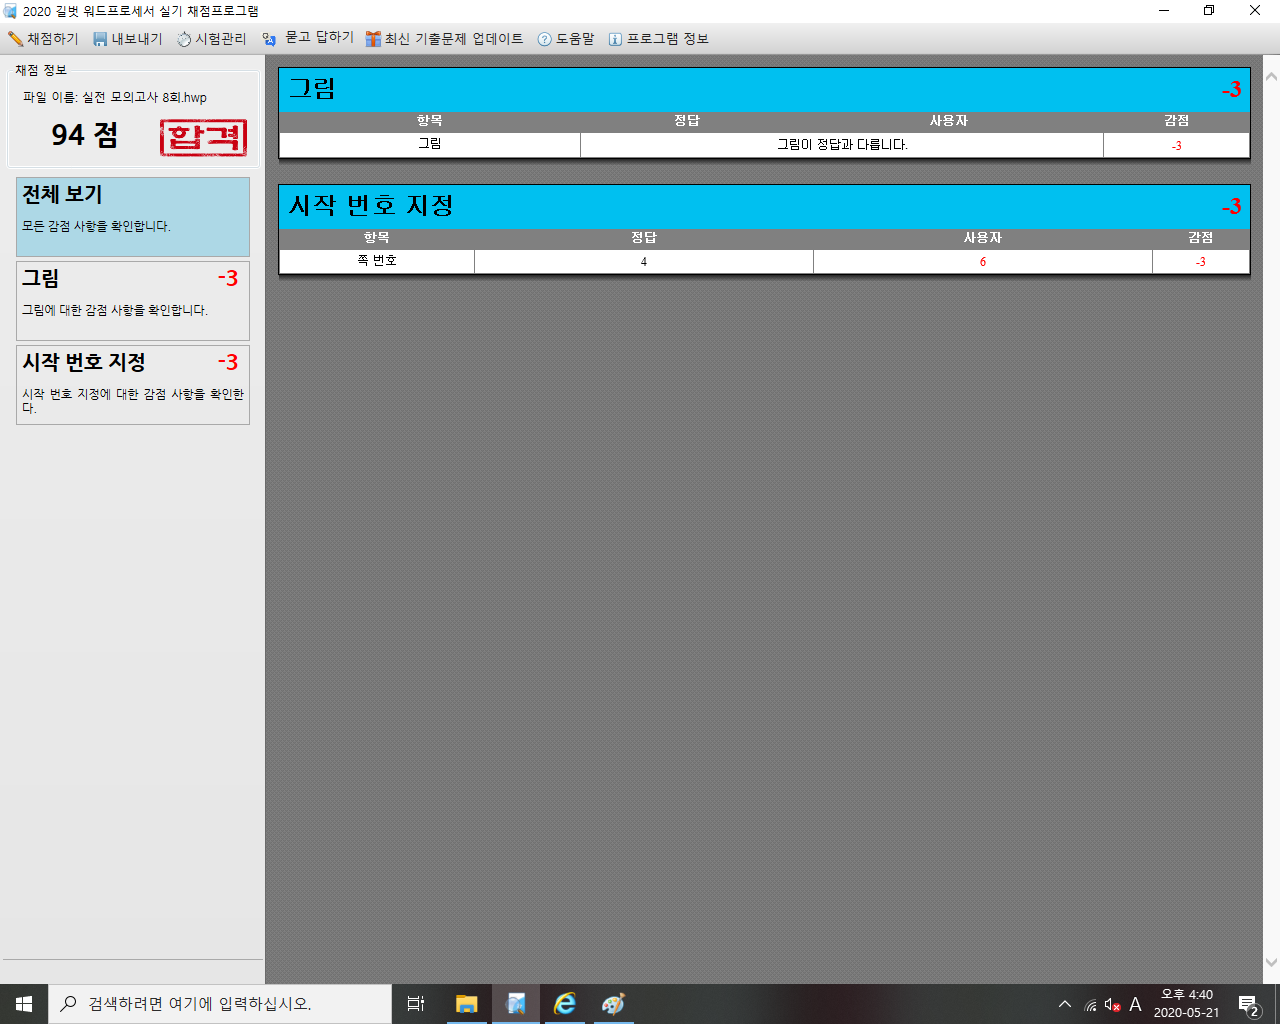Click the 그림이 정답과 다릅니다. cell

[842, 145]
